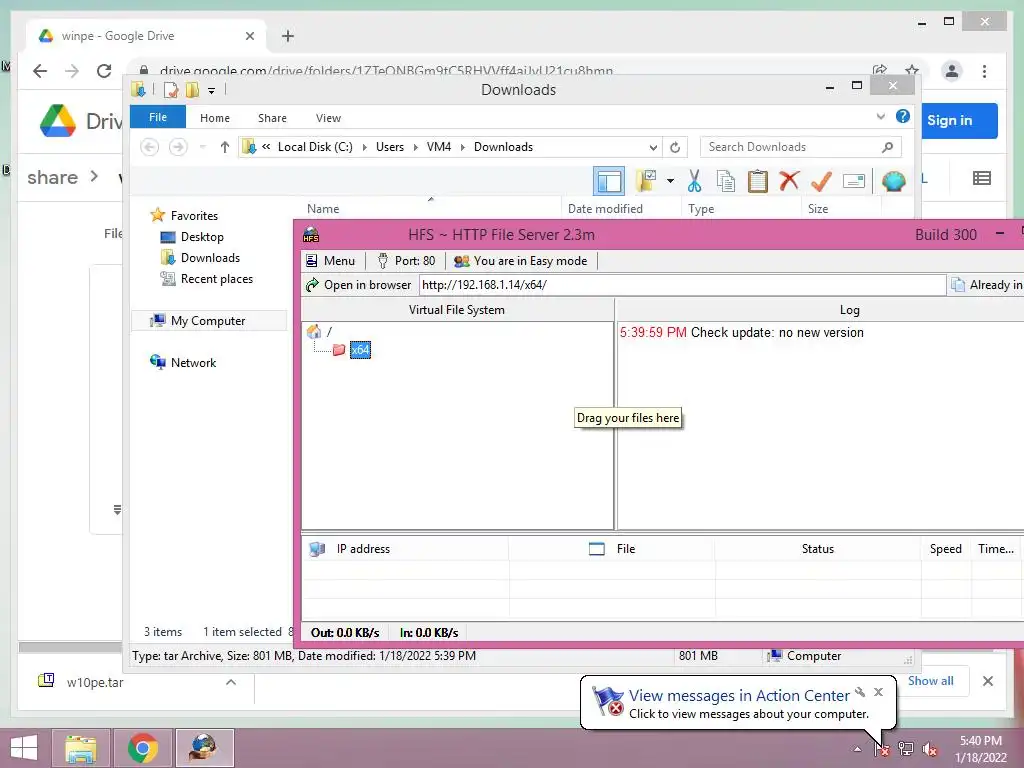
Task: Expand the address bar history dropdown
Action: (653, 147)
